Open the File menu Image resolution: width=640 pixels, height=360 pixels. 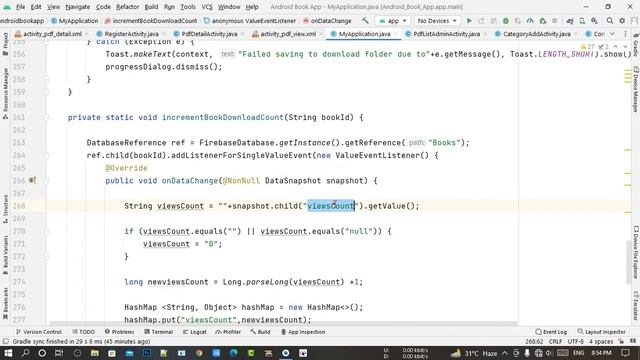pyautogui.click(x=20, y=7)
